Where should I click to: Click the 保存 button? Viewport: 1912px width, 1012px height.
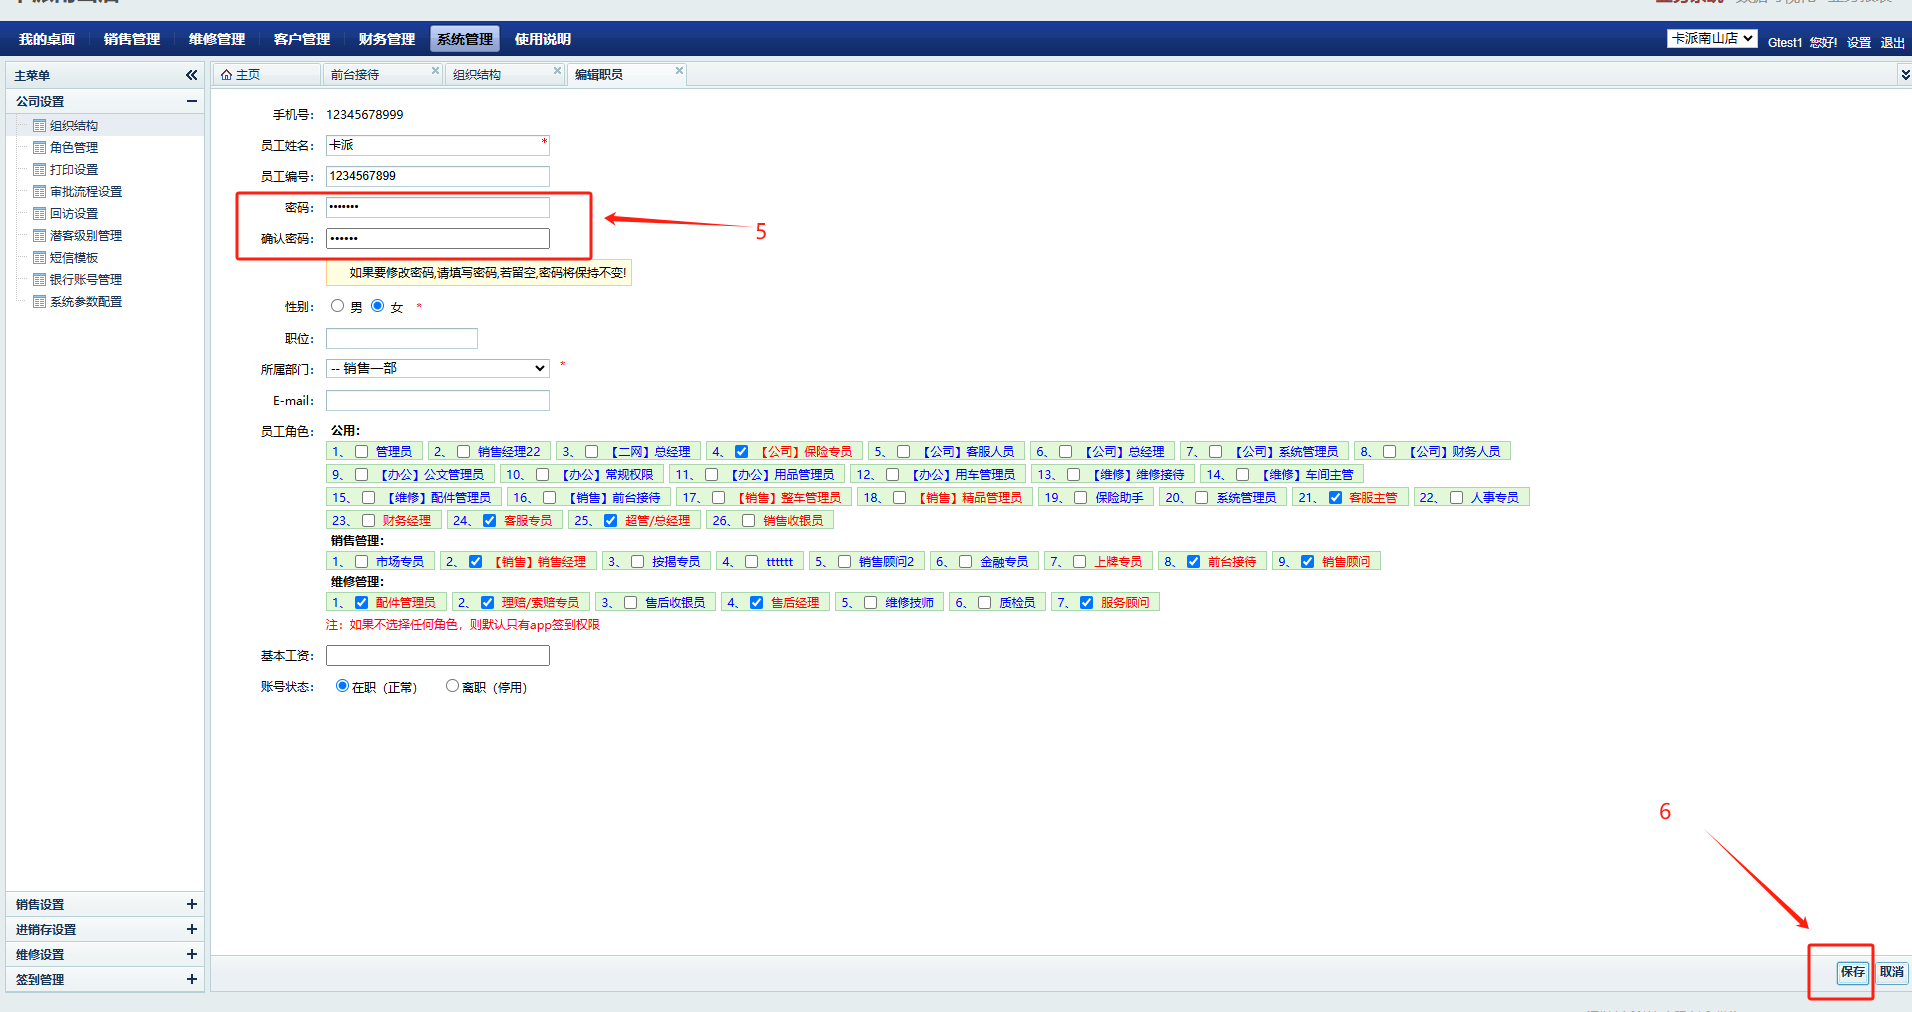(x=1852, y=972)
